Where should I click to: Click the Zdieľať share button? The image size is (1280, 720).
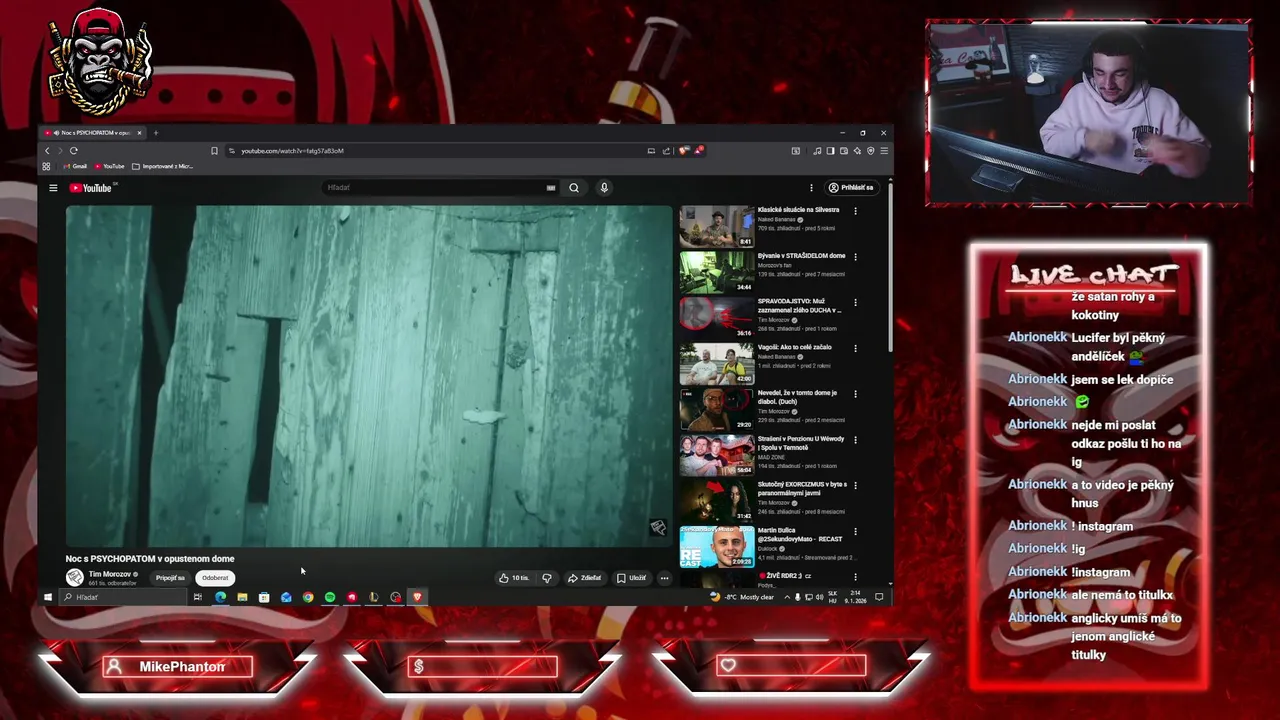585,578
